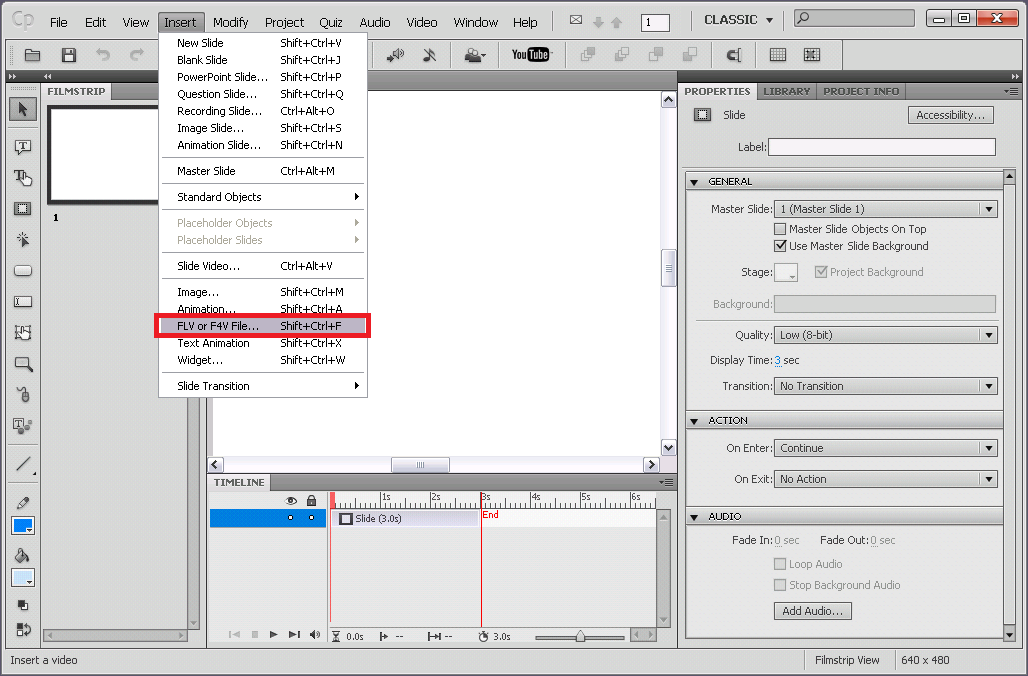Open the blue stroke color swatch
Viewport: 1028px width, 676px height.
tap(23, 526)
